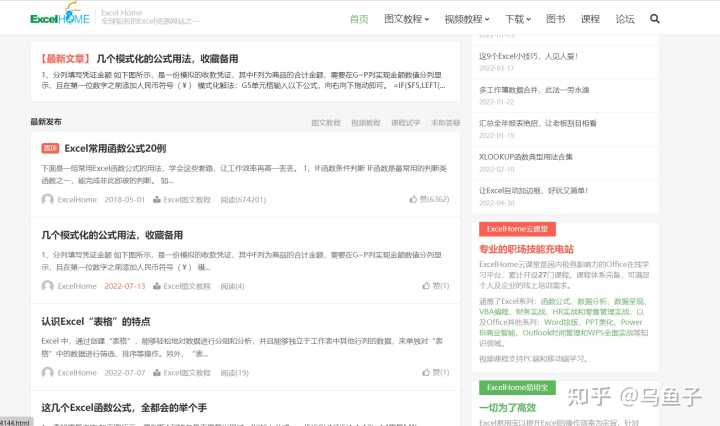Image resolution: width=720 pixels, height=426 pixels.
Task: Click ExcelHome author name on 2022-07-07 post
Action: (77, 373)
